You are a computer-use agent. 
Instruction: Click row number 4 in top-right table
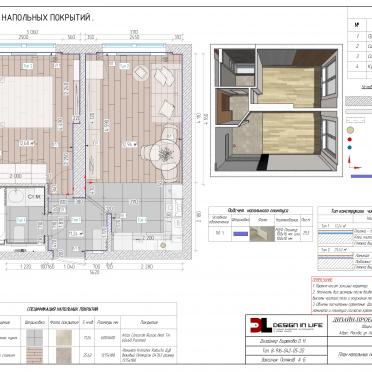click(357, 66)
